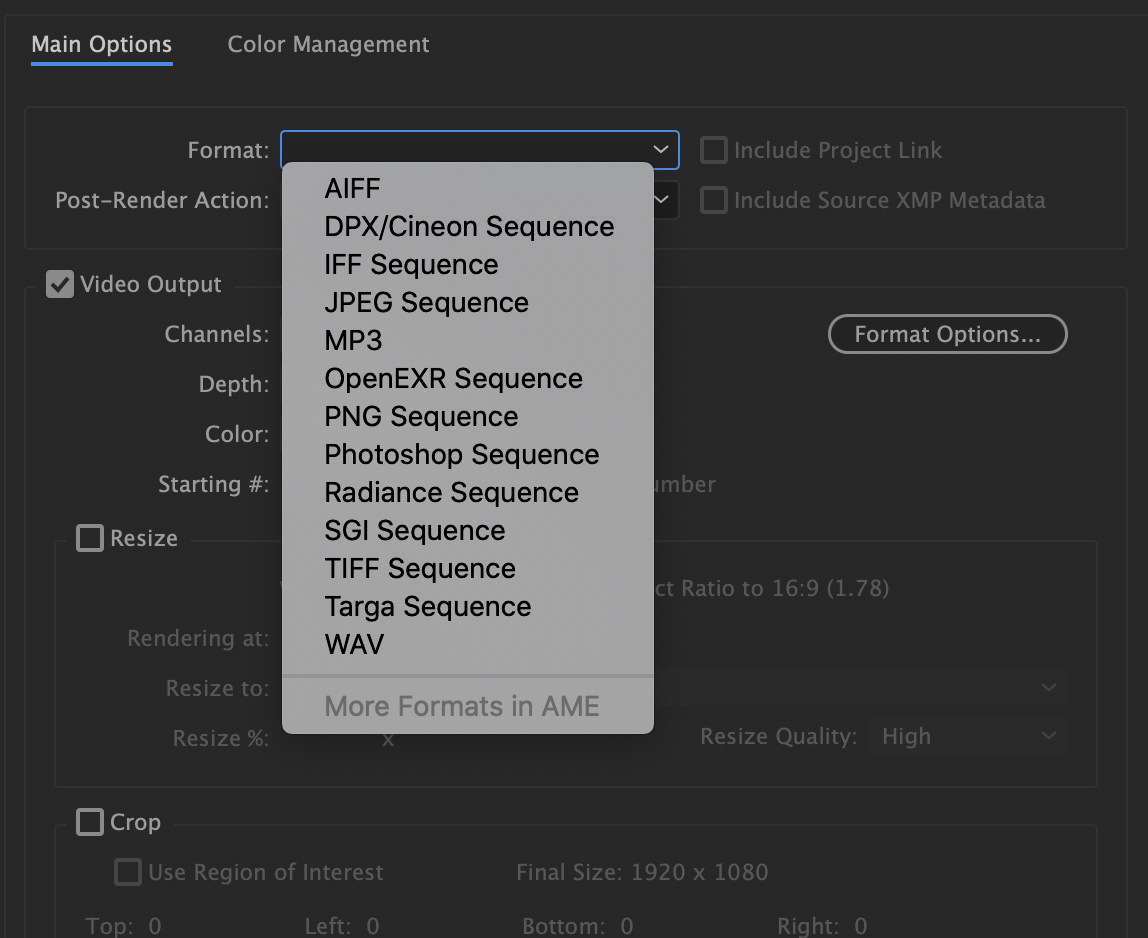This screenshot has height=938, width=1148.
Task: Choose WAV audio format
Action: (353, 644)
